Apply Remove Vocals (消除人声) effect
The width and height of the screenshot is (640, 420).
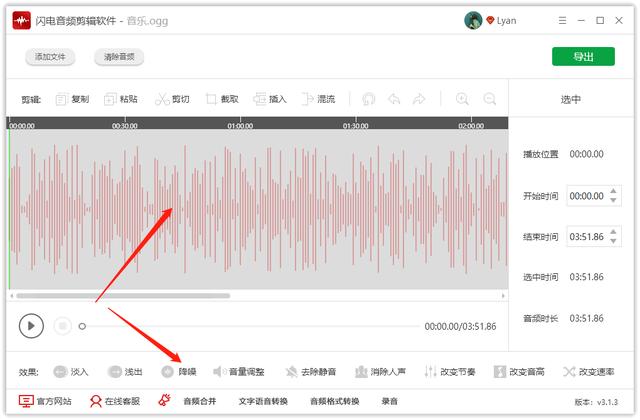click(380, 372)
